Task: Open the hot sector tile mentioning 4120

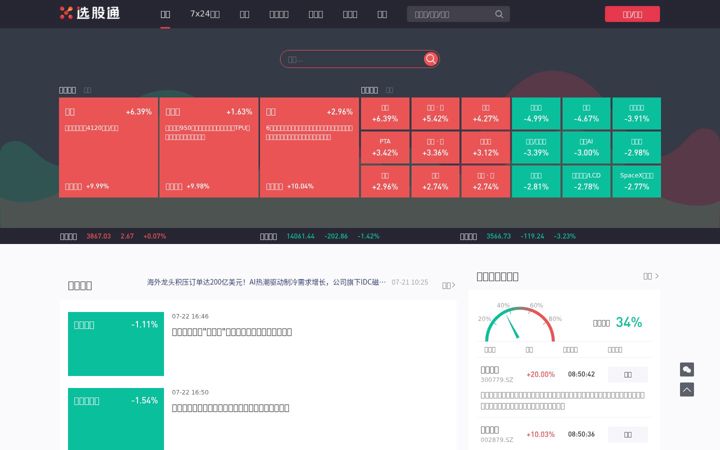Action: (x=108, y=147)
